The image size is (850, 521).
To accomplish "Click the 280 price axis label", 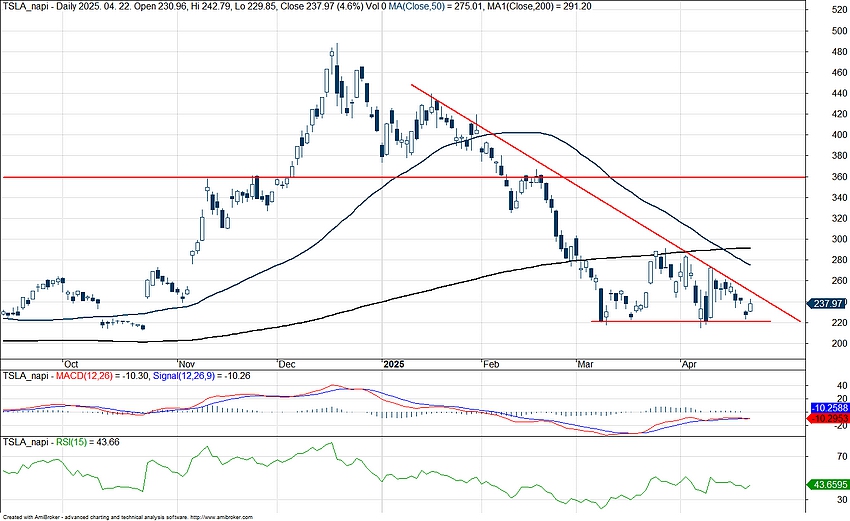I will pos(839,260).
